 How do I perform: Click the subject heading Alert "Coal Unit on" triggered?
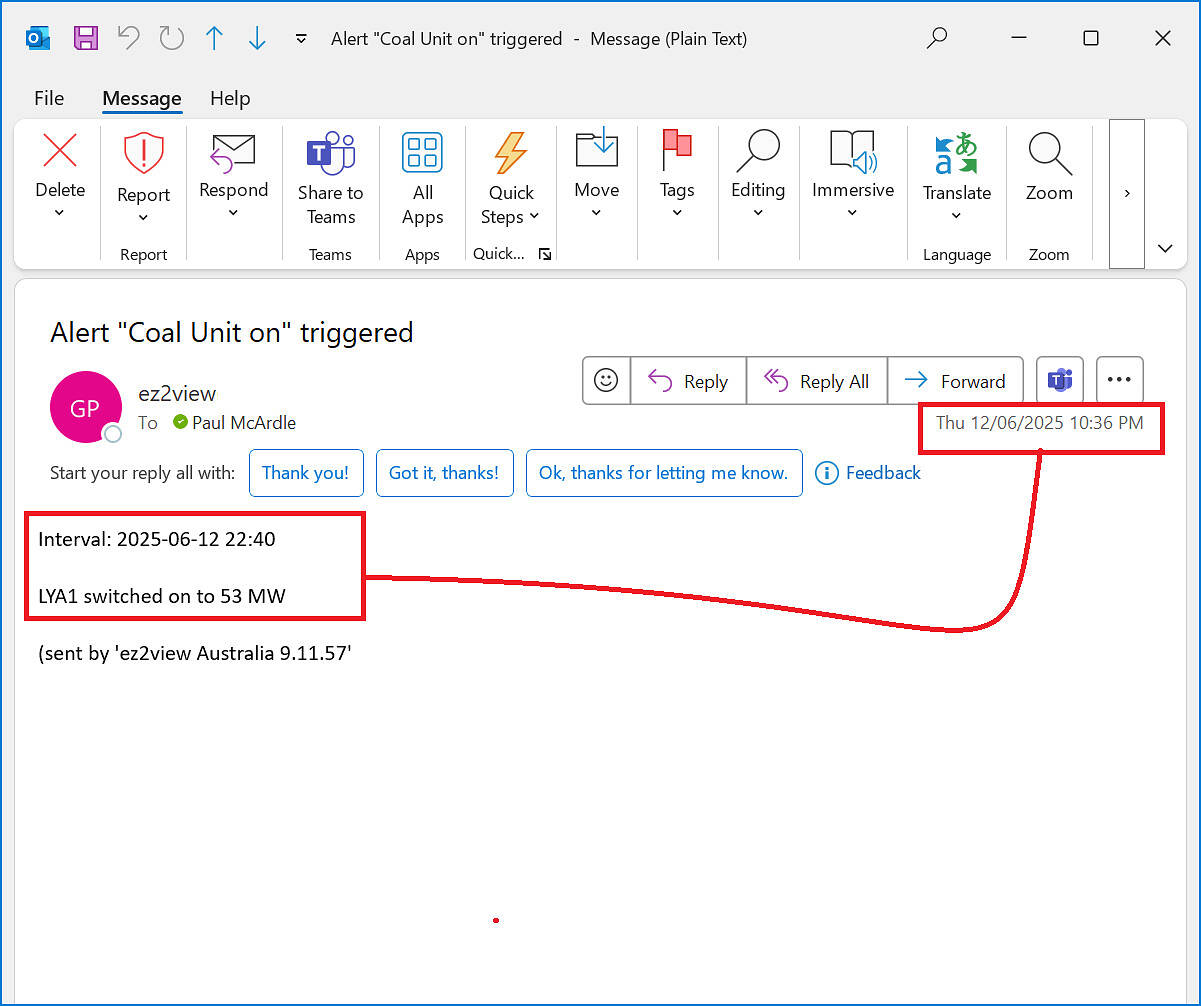point(232,332)
